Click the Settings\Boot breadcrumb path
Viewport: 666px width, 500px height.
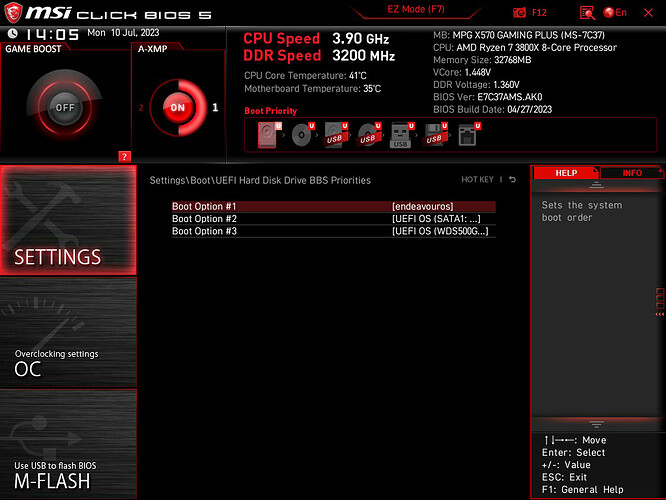260,180
